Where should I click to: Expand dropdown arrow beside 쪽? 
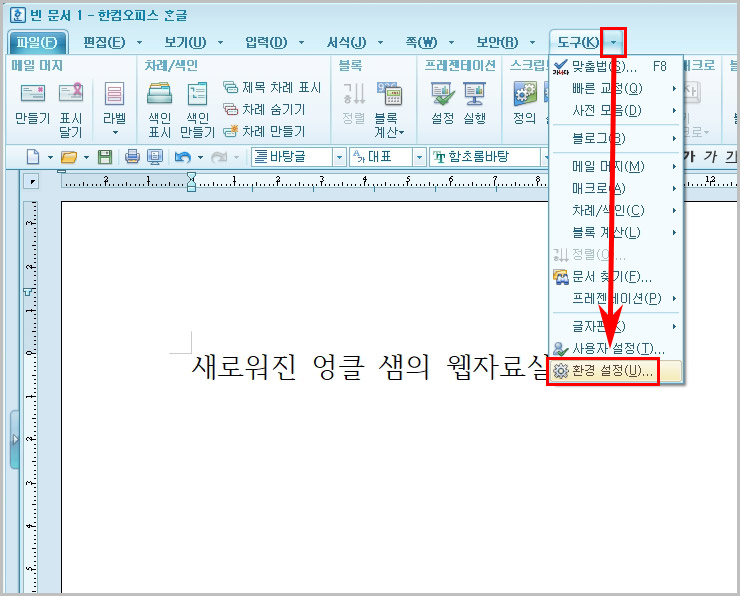tap(451, 42)
